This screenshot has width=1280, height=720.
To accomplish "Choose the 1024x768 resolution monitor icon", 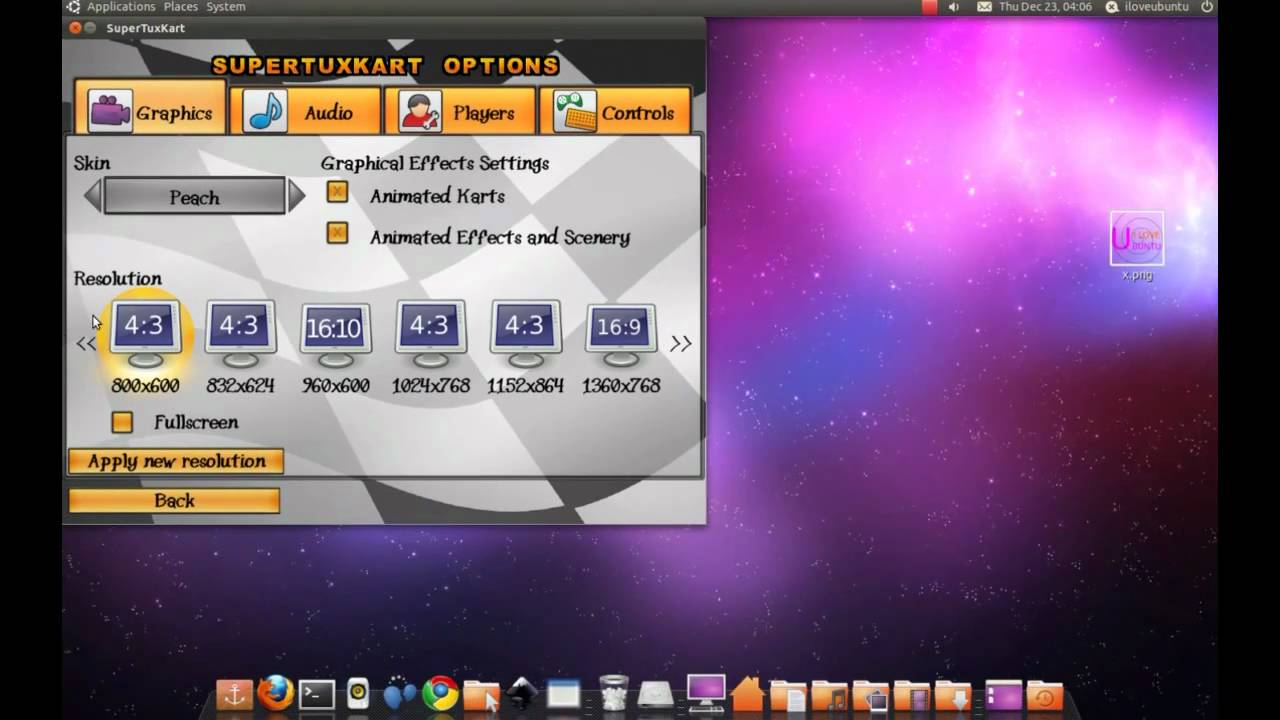I will 430,334.
